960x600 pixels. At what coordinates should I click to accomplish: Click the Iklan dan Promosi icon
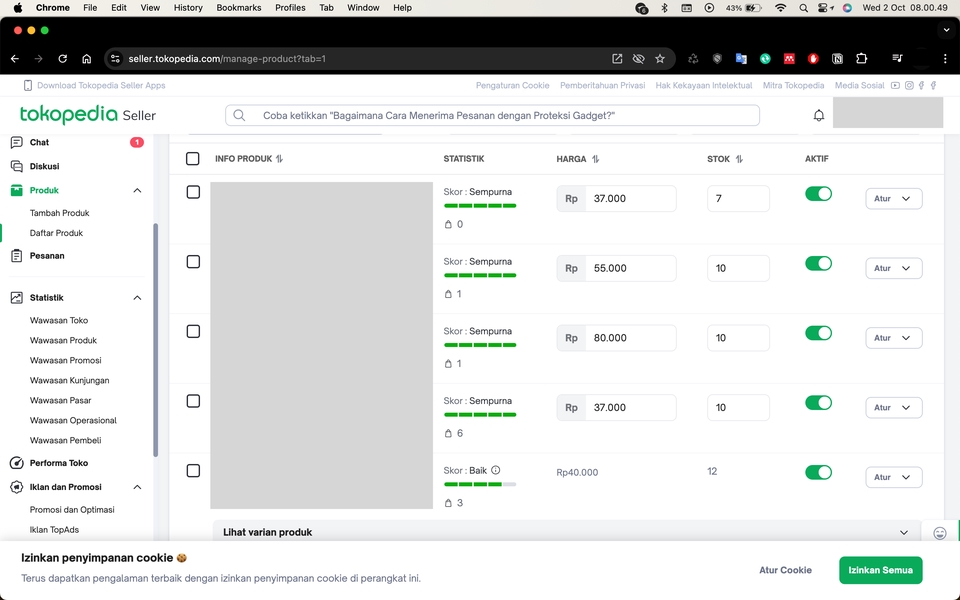[x=17, y=487]
